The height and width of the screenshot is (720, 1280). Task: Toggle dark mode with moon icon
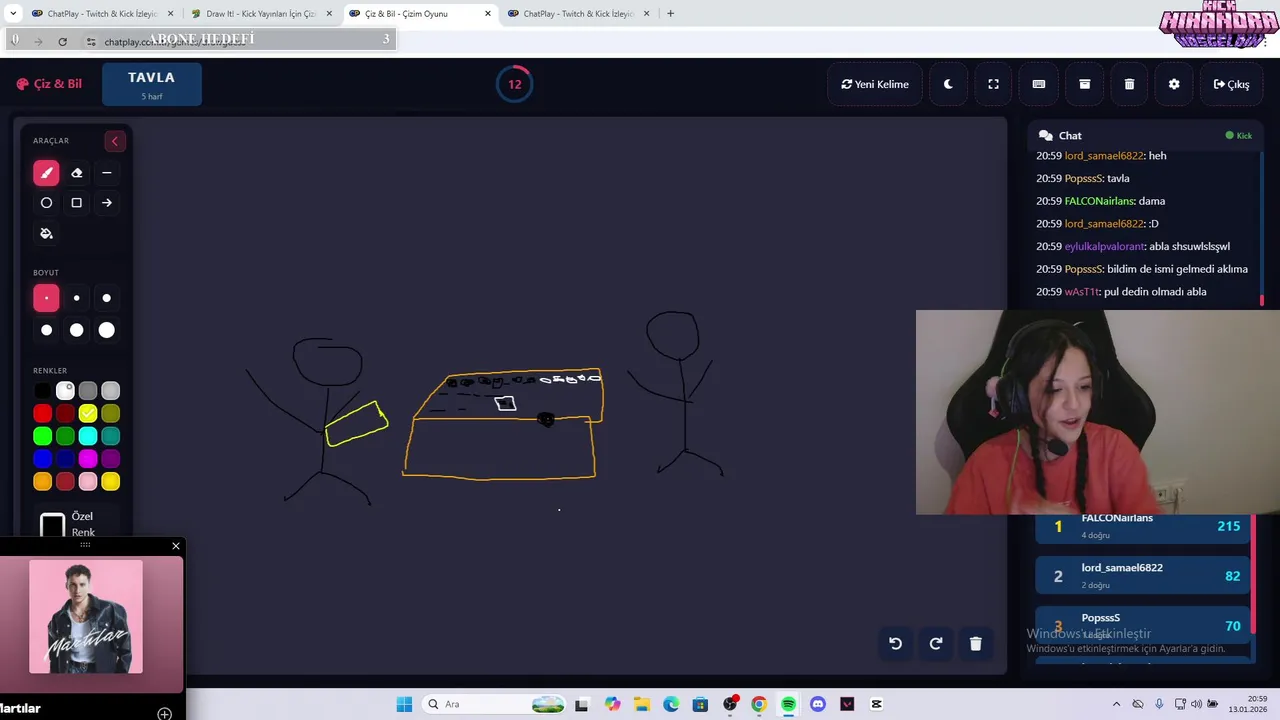[x=948, y=84]
